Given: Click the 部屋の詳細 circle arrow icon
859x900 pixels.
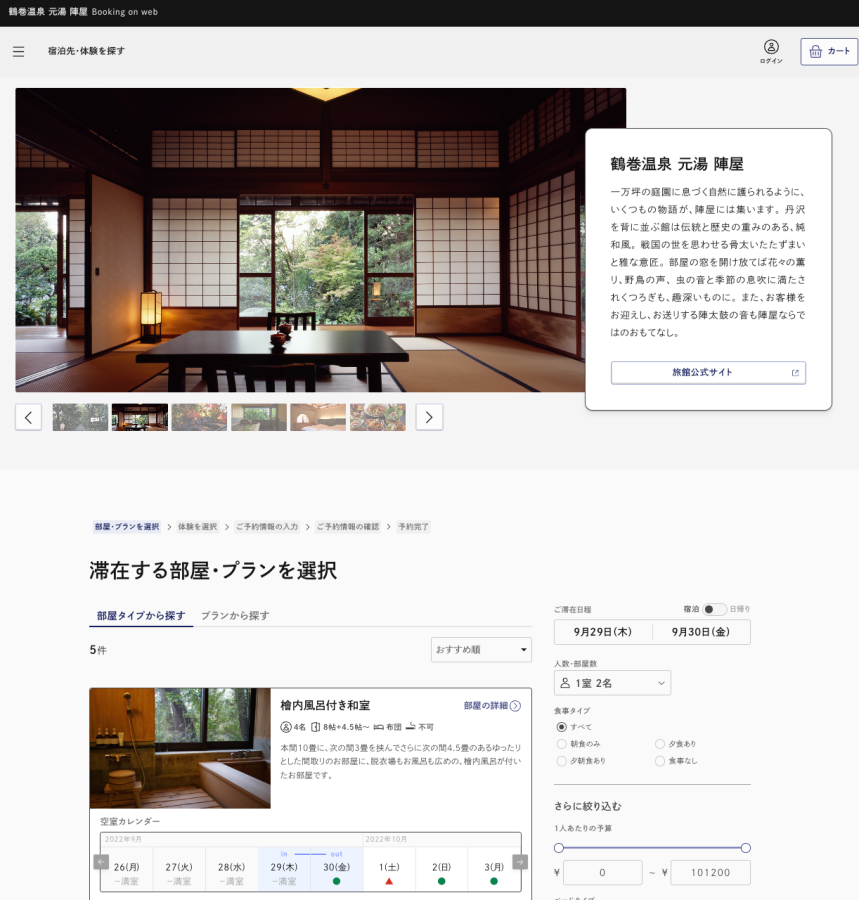Looking at the screenshot, I should click(515, 706).
